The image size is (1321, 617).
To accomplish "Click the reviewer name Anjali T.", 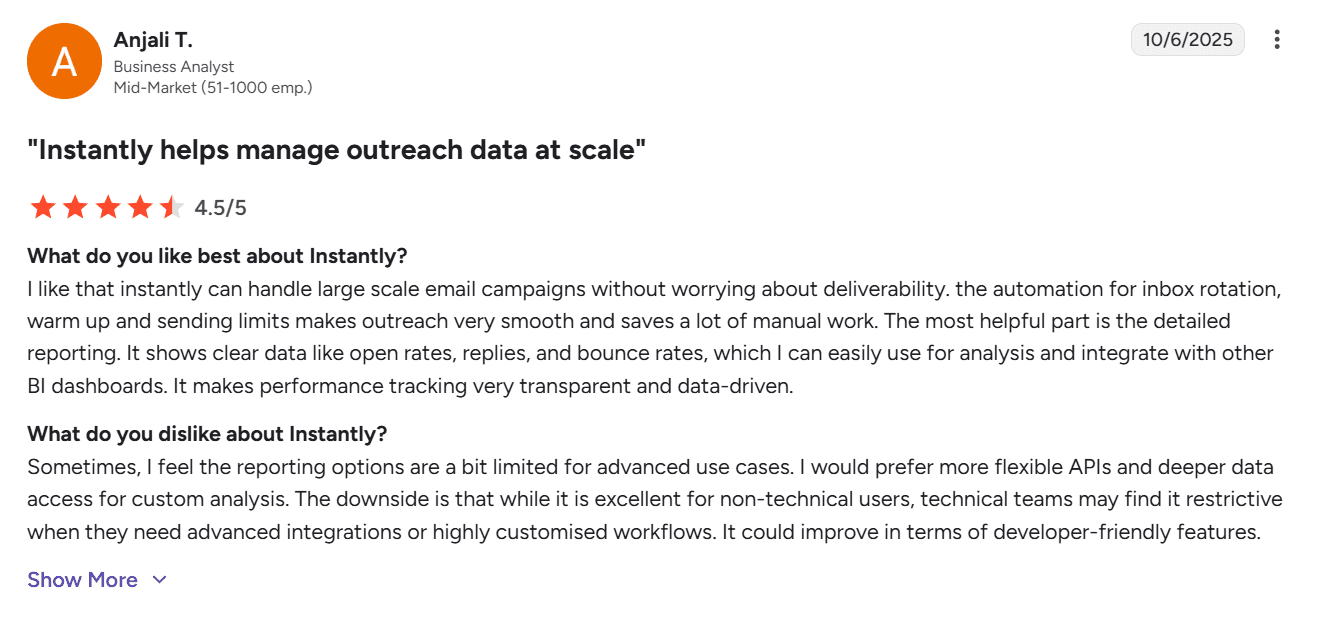I will coord(152,40).
